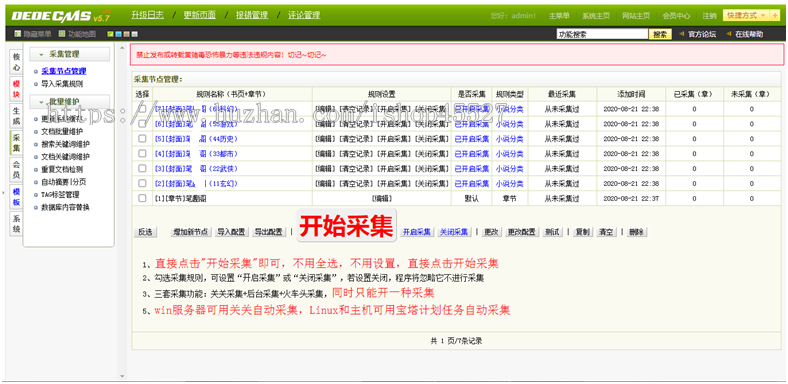Image resolution: width=788 pixels, height=384 pixels.
Task: Tick the checkbox for rule [3] 22武侠
Action: pos(142,169)
